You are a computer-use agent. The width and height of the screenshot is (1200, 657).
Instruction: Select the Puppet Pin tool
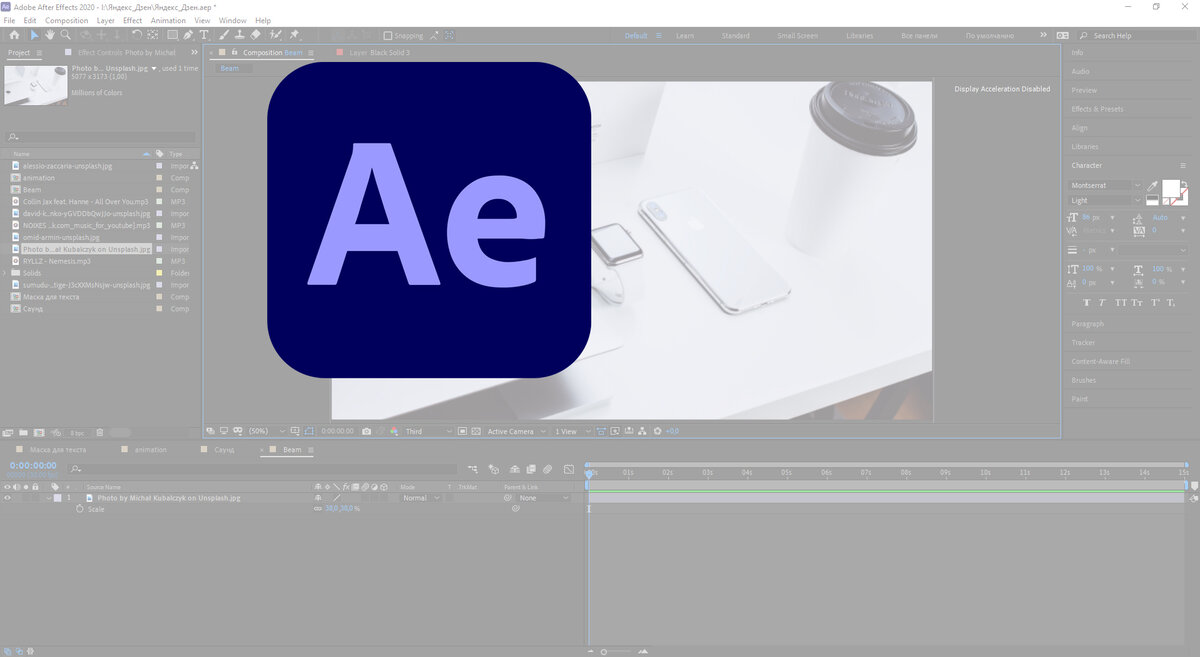(296, 35)
